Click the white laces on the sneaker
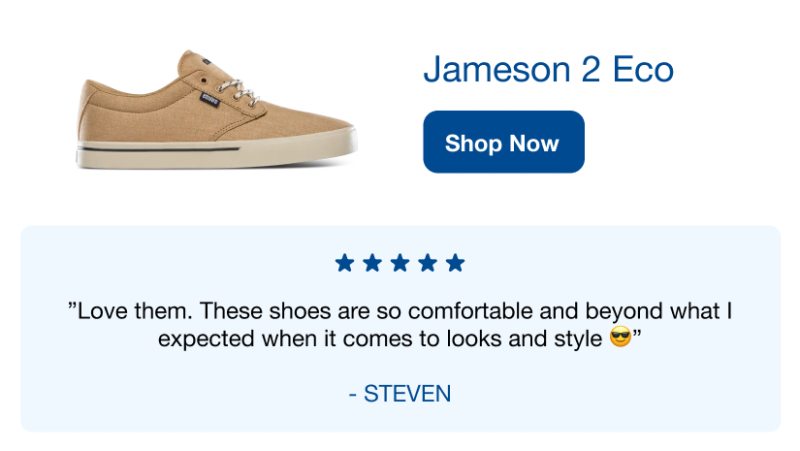Image resolution: width=800 pixels, height=451 pixels. [x=238, y=92]
